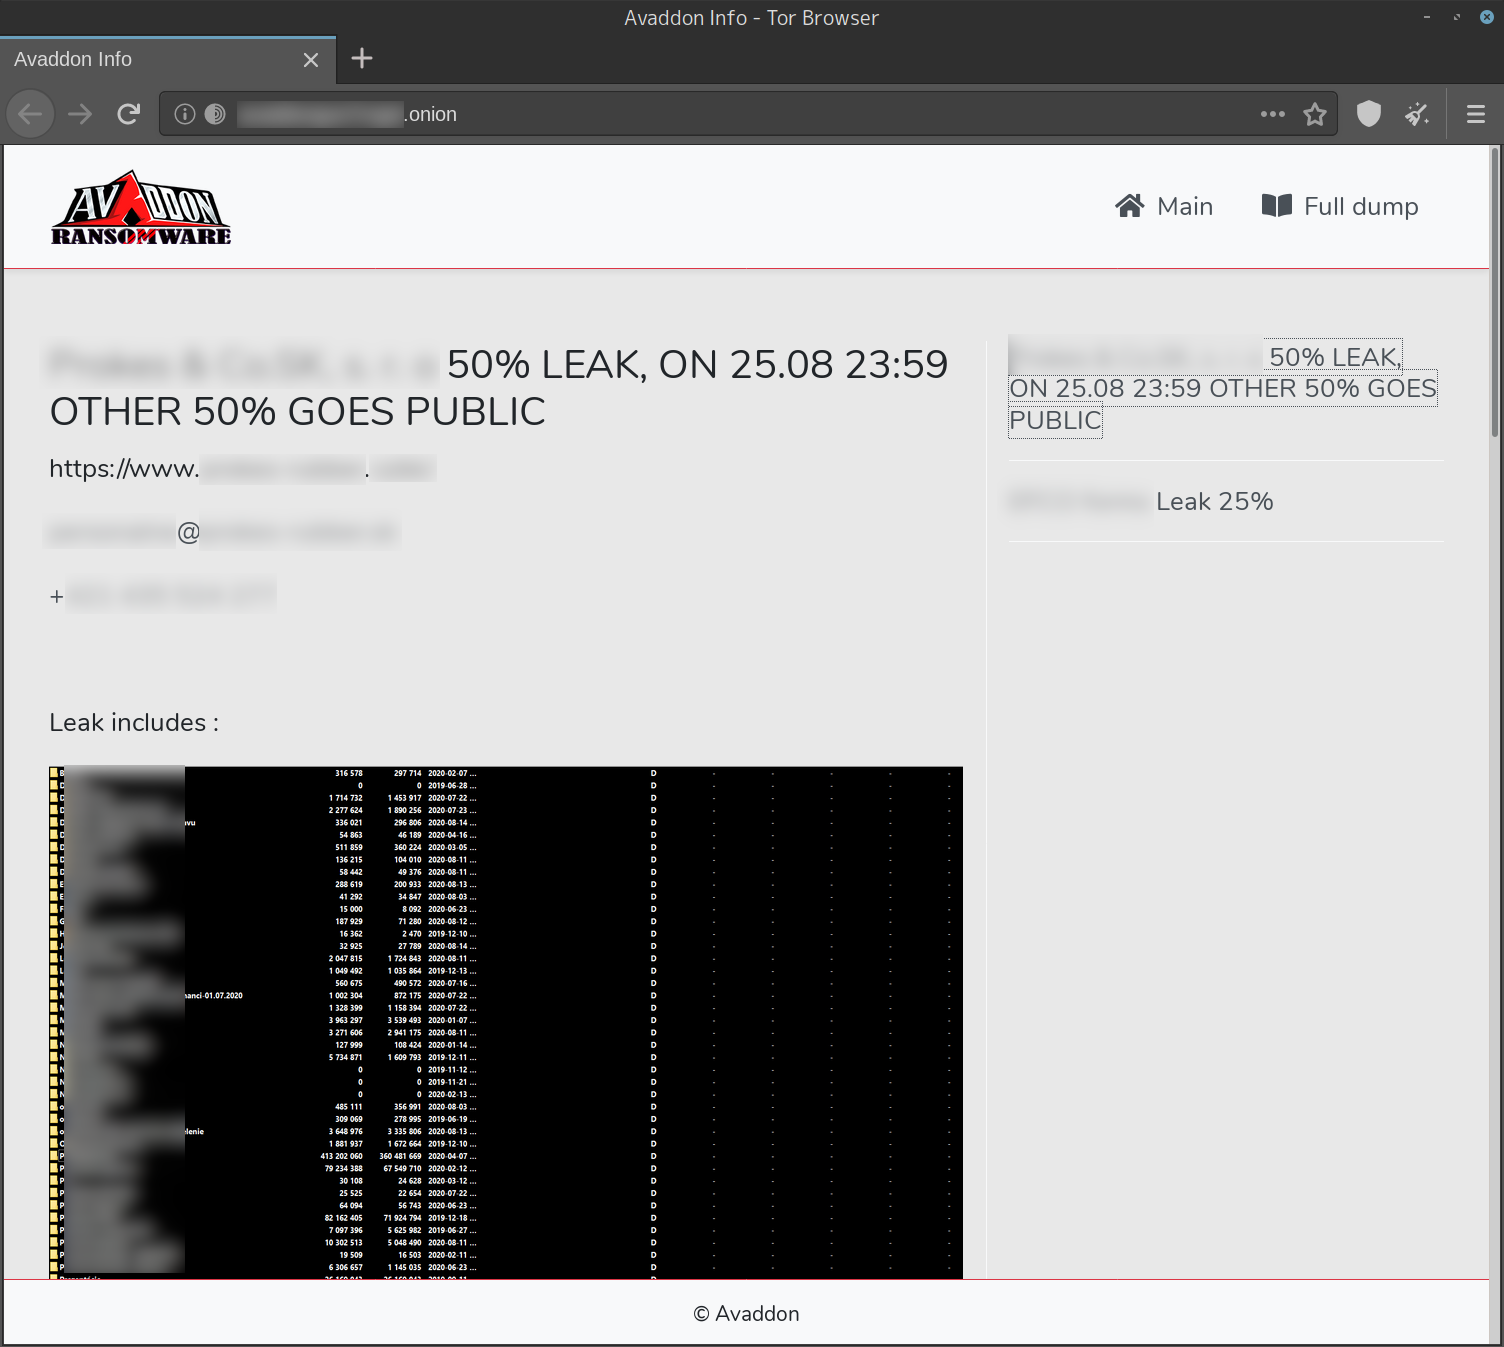Open Tor Browser security level shield
The image size is (1504, 1347).
1369,114
